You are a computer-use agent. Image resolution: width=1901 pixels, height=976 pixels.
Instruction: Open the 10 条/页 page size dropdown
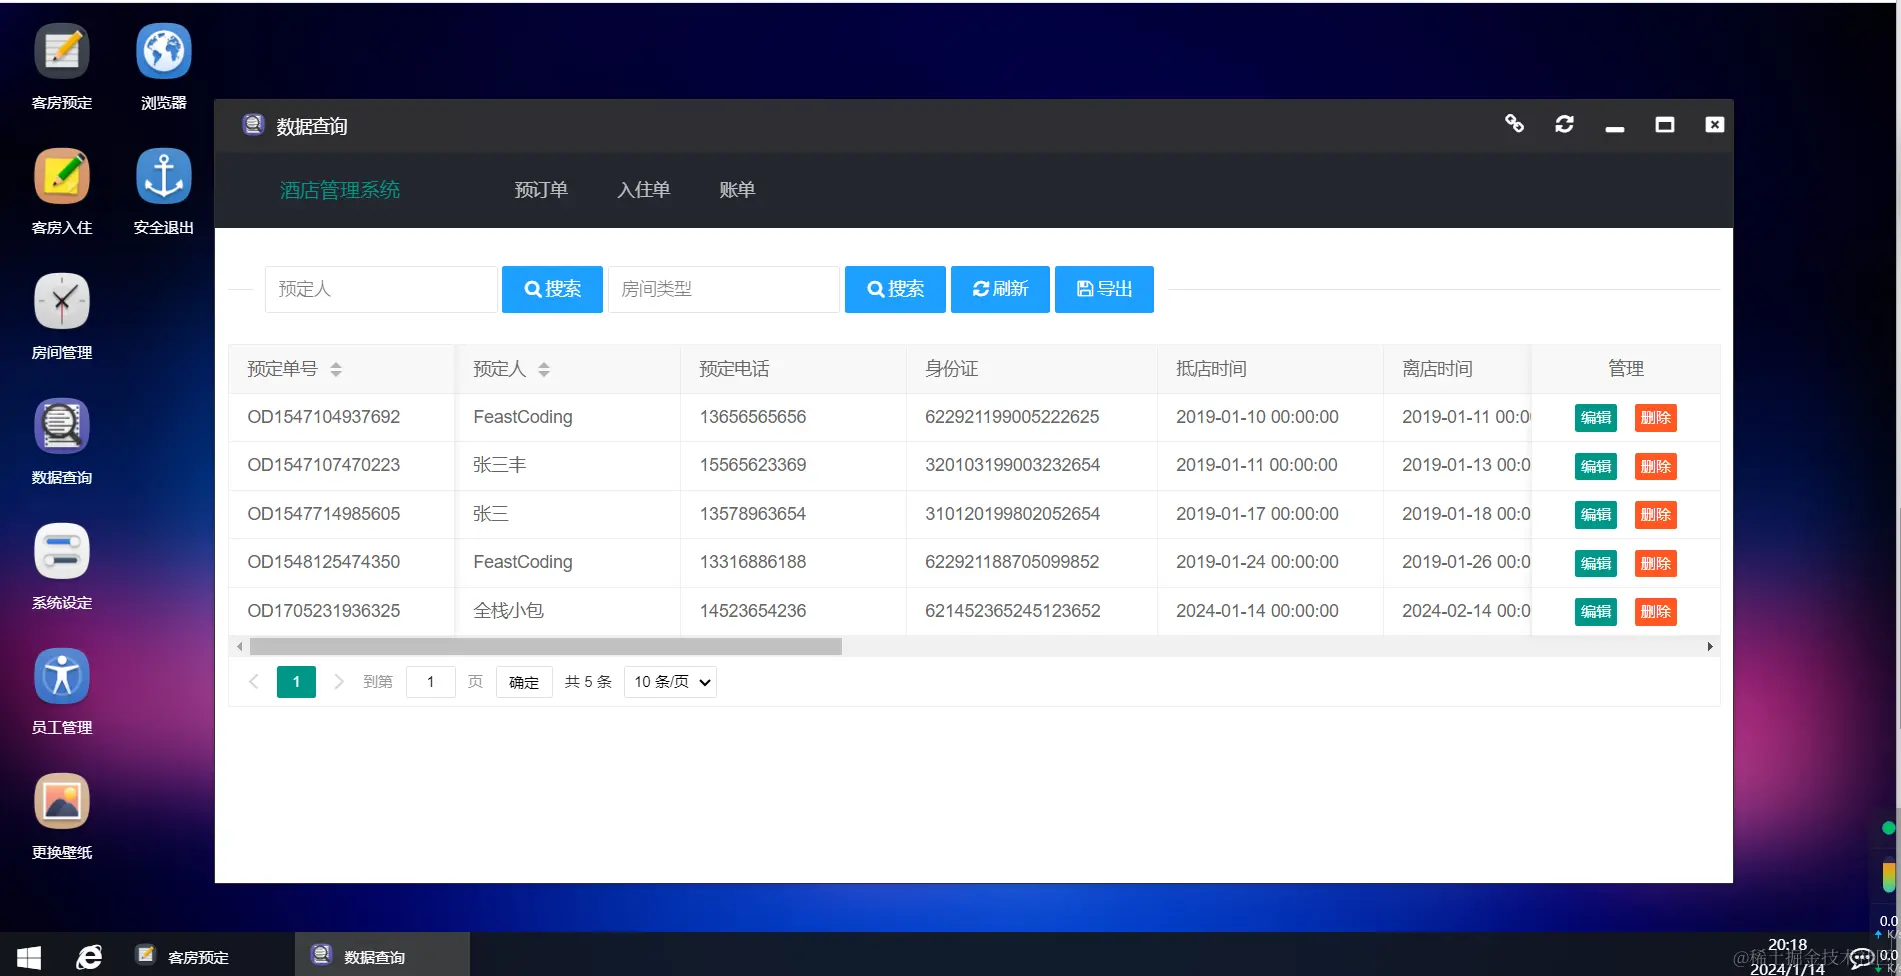pos(670,682)
